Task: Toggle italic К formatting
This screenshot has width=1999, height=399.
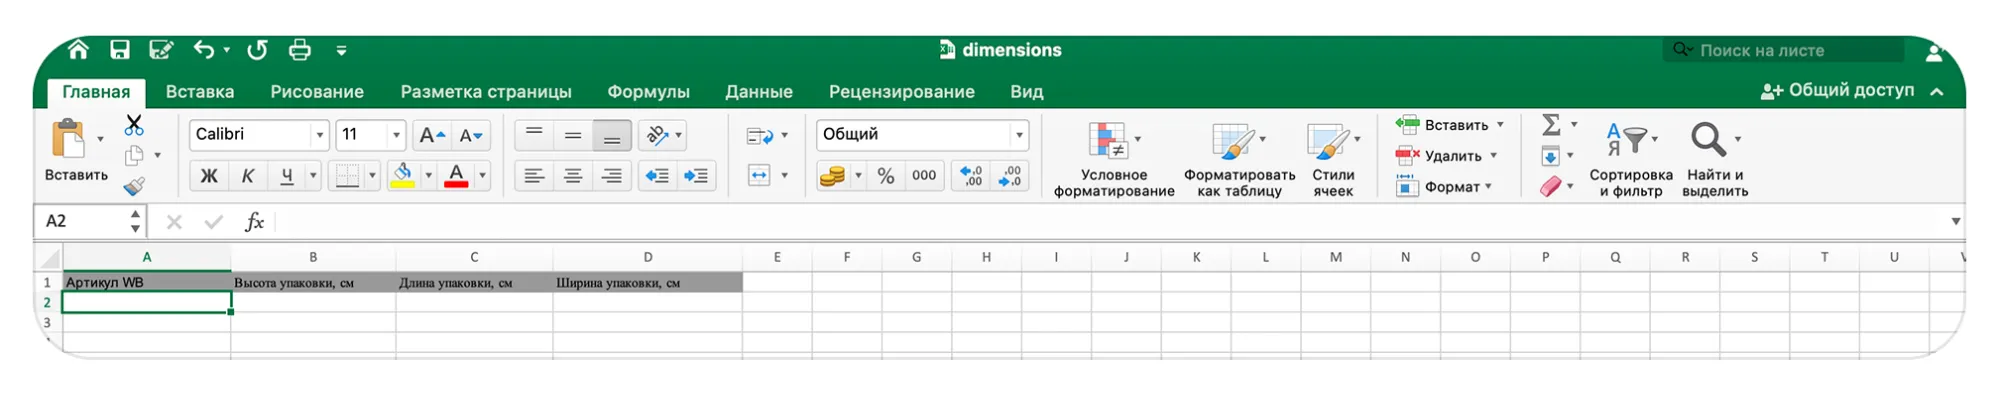Action: [247, 176]
